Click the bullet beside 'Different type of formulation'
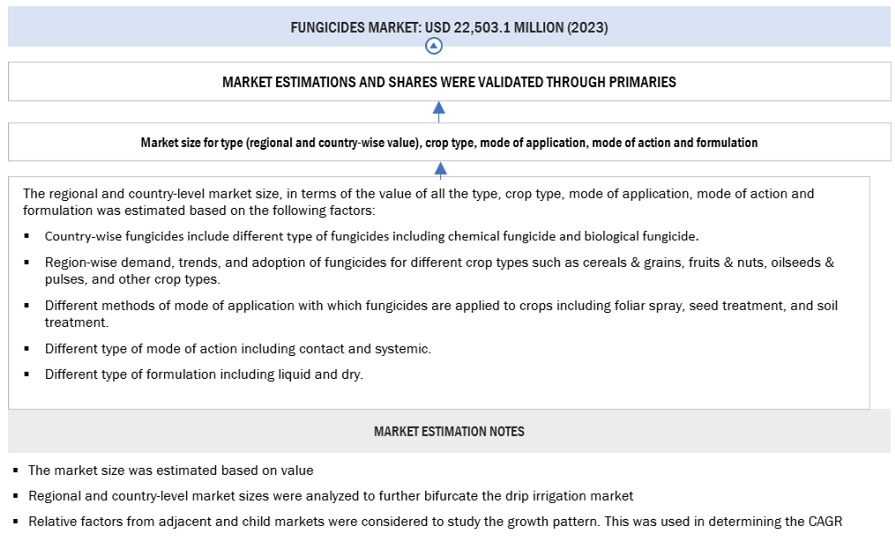 point(26,375)
